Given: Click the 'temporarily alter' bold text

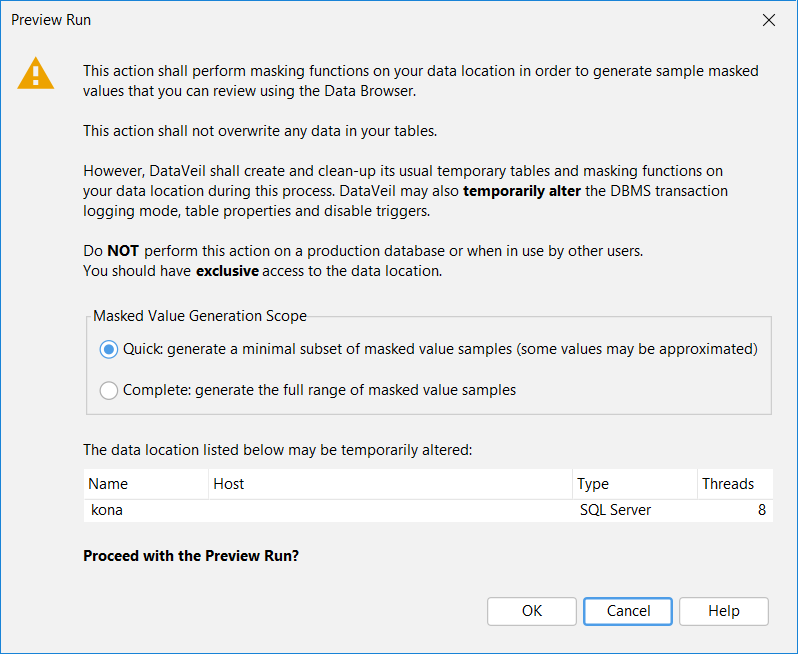Looking at the screenshot, I should pos(522,191).
